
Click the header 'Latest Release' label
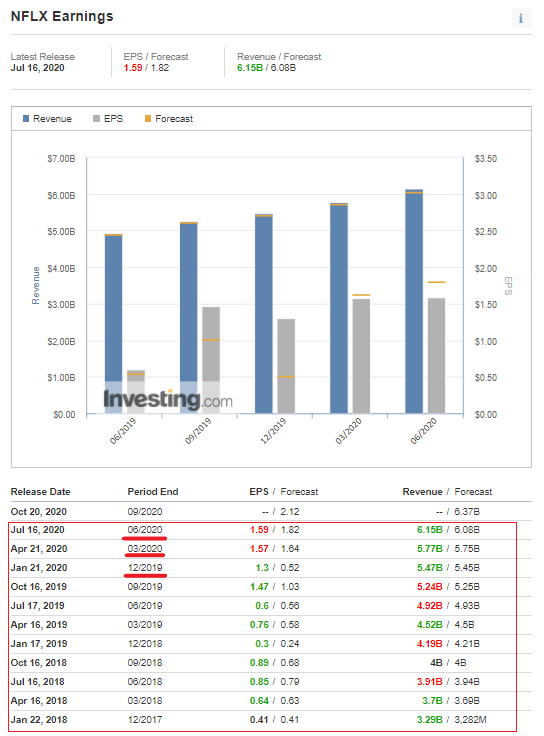click(43, 57)
